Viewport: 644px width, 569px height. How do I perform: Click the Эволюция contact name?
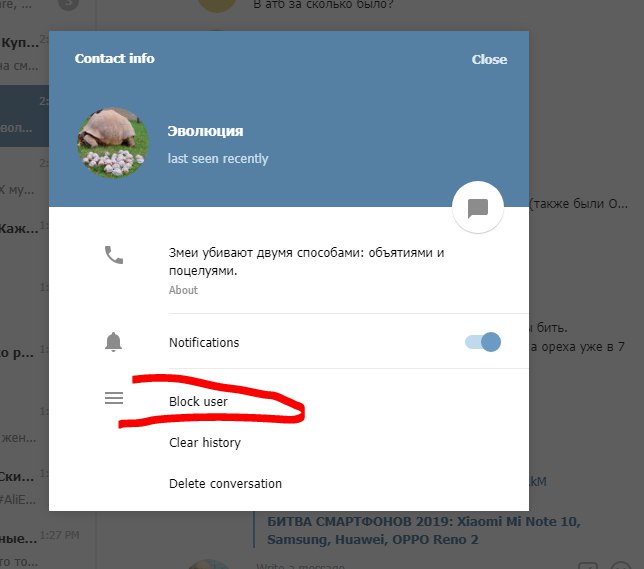[205, 131]
